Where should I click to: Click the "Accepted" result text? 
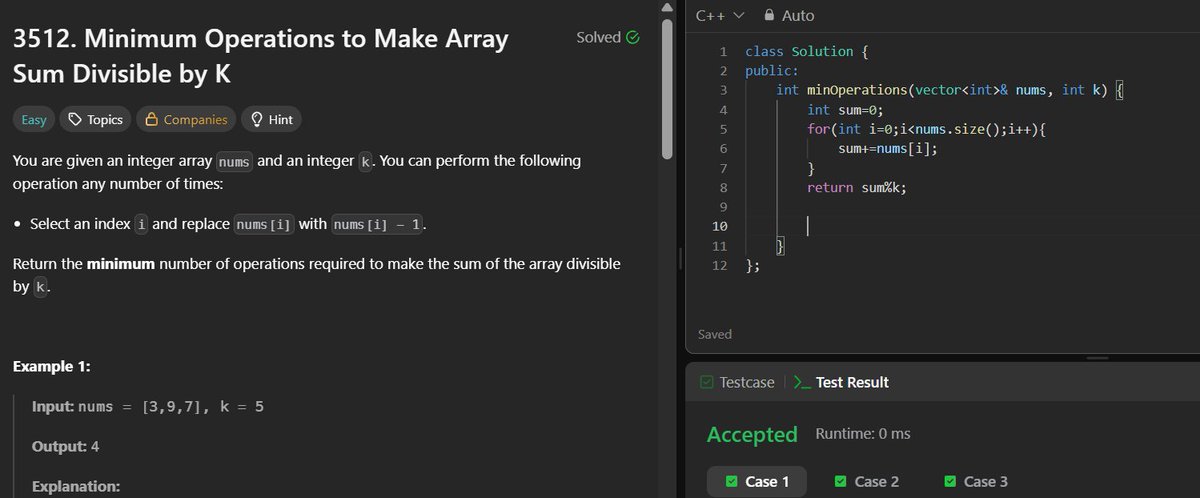pyautogui.click(x=752, y=434)
